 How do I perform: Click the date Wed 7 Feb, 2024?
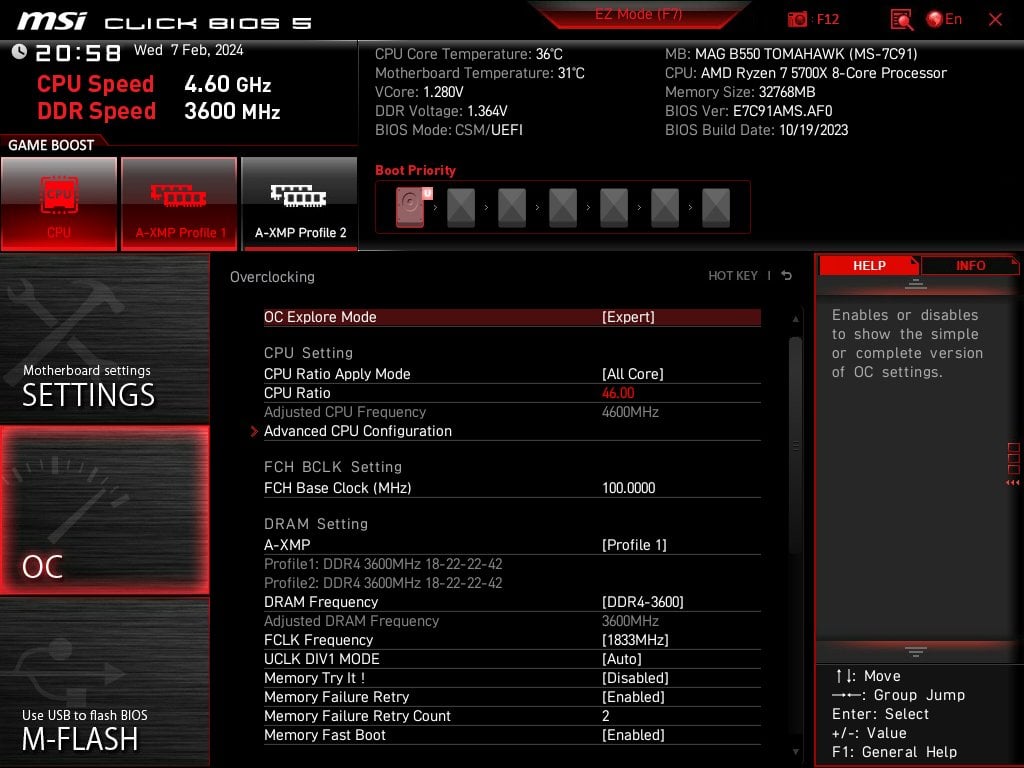[189, 50]
